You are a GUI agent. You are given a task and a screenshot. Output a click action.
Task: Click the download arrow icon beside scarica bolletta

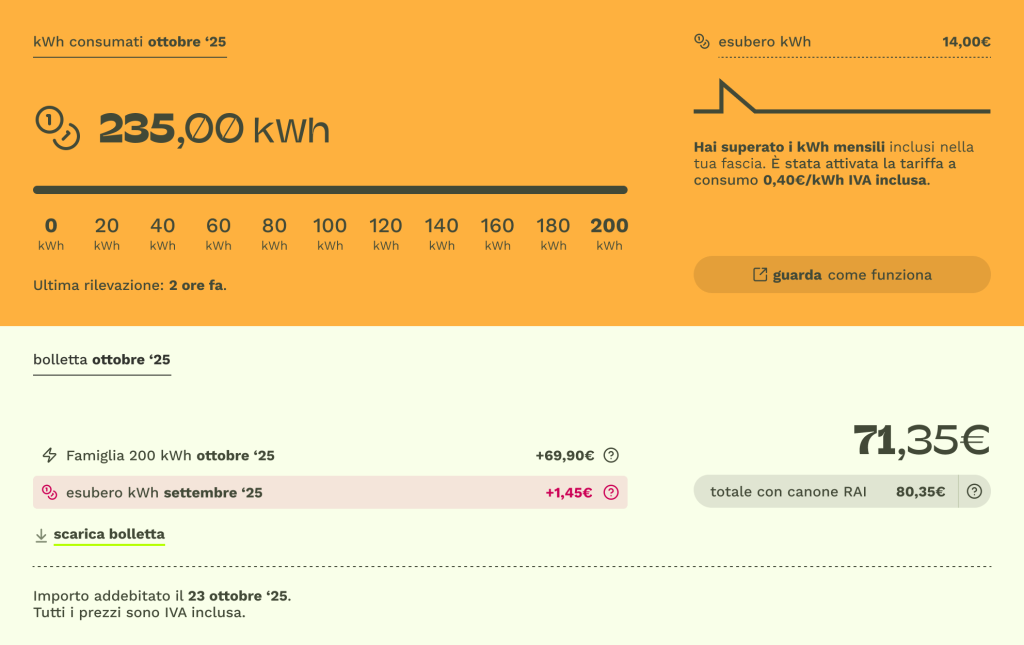pos(40,535)
